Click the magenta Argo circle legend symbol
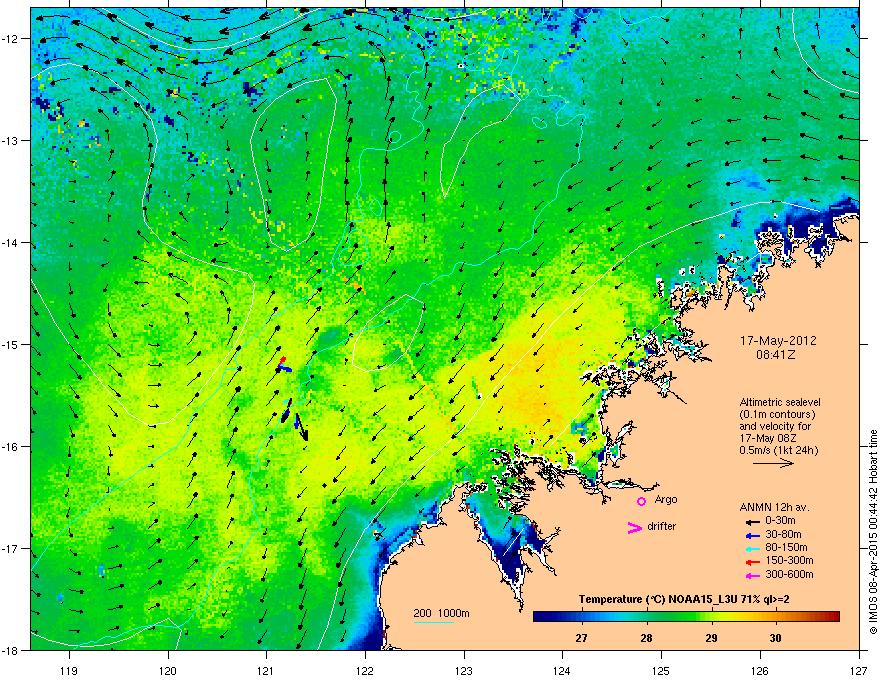 [641, 501]
